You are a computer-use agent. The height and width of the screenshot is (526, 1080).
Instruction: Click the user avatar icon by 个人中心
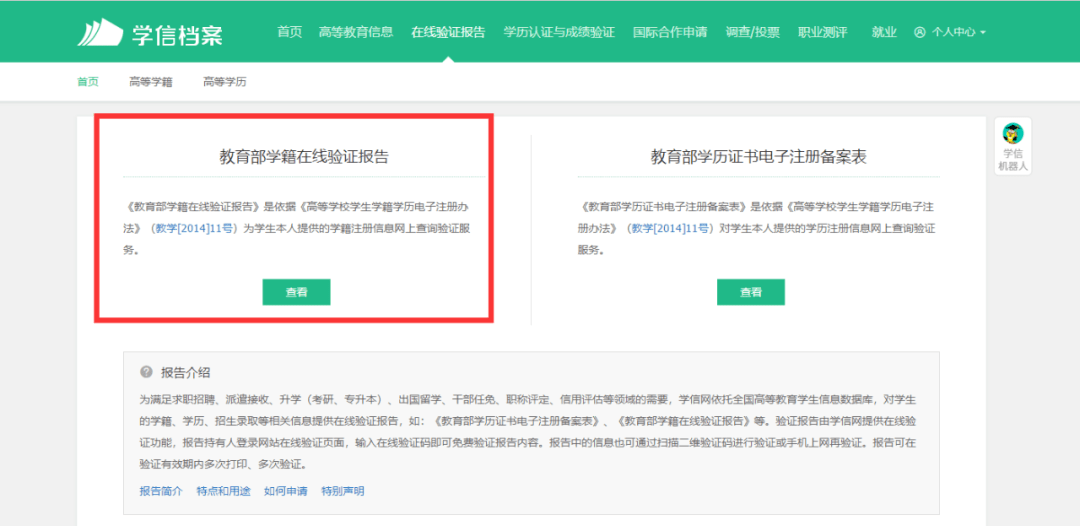920,32
